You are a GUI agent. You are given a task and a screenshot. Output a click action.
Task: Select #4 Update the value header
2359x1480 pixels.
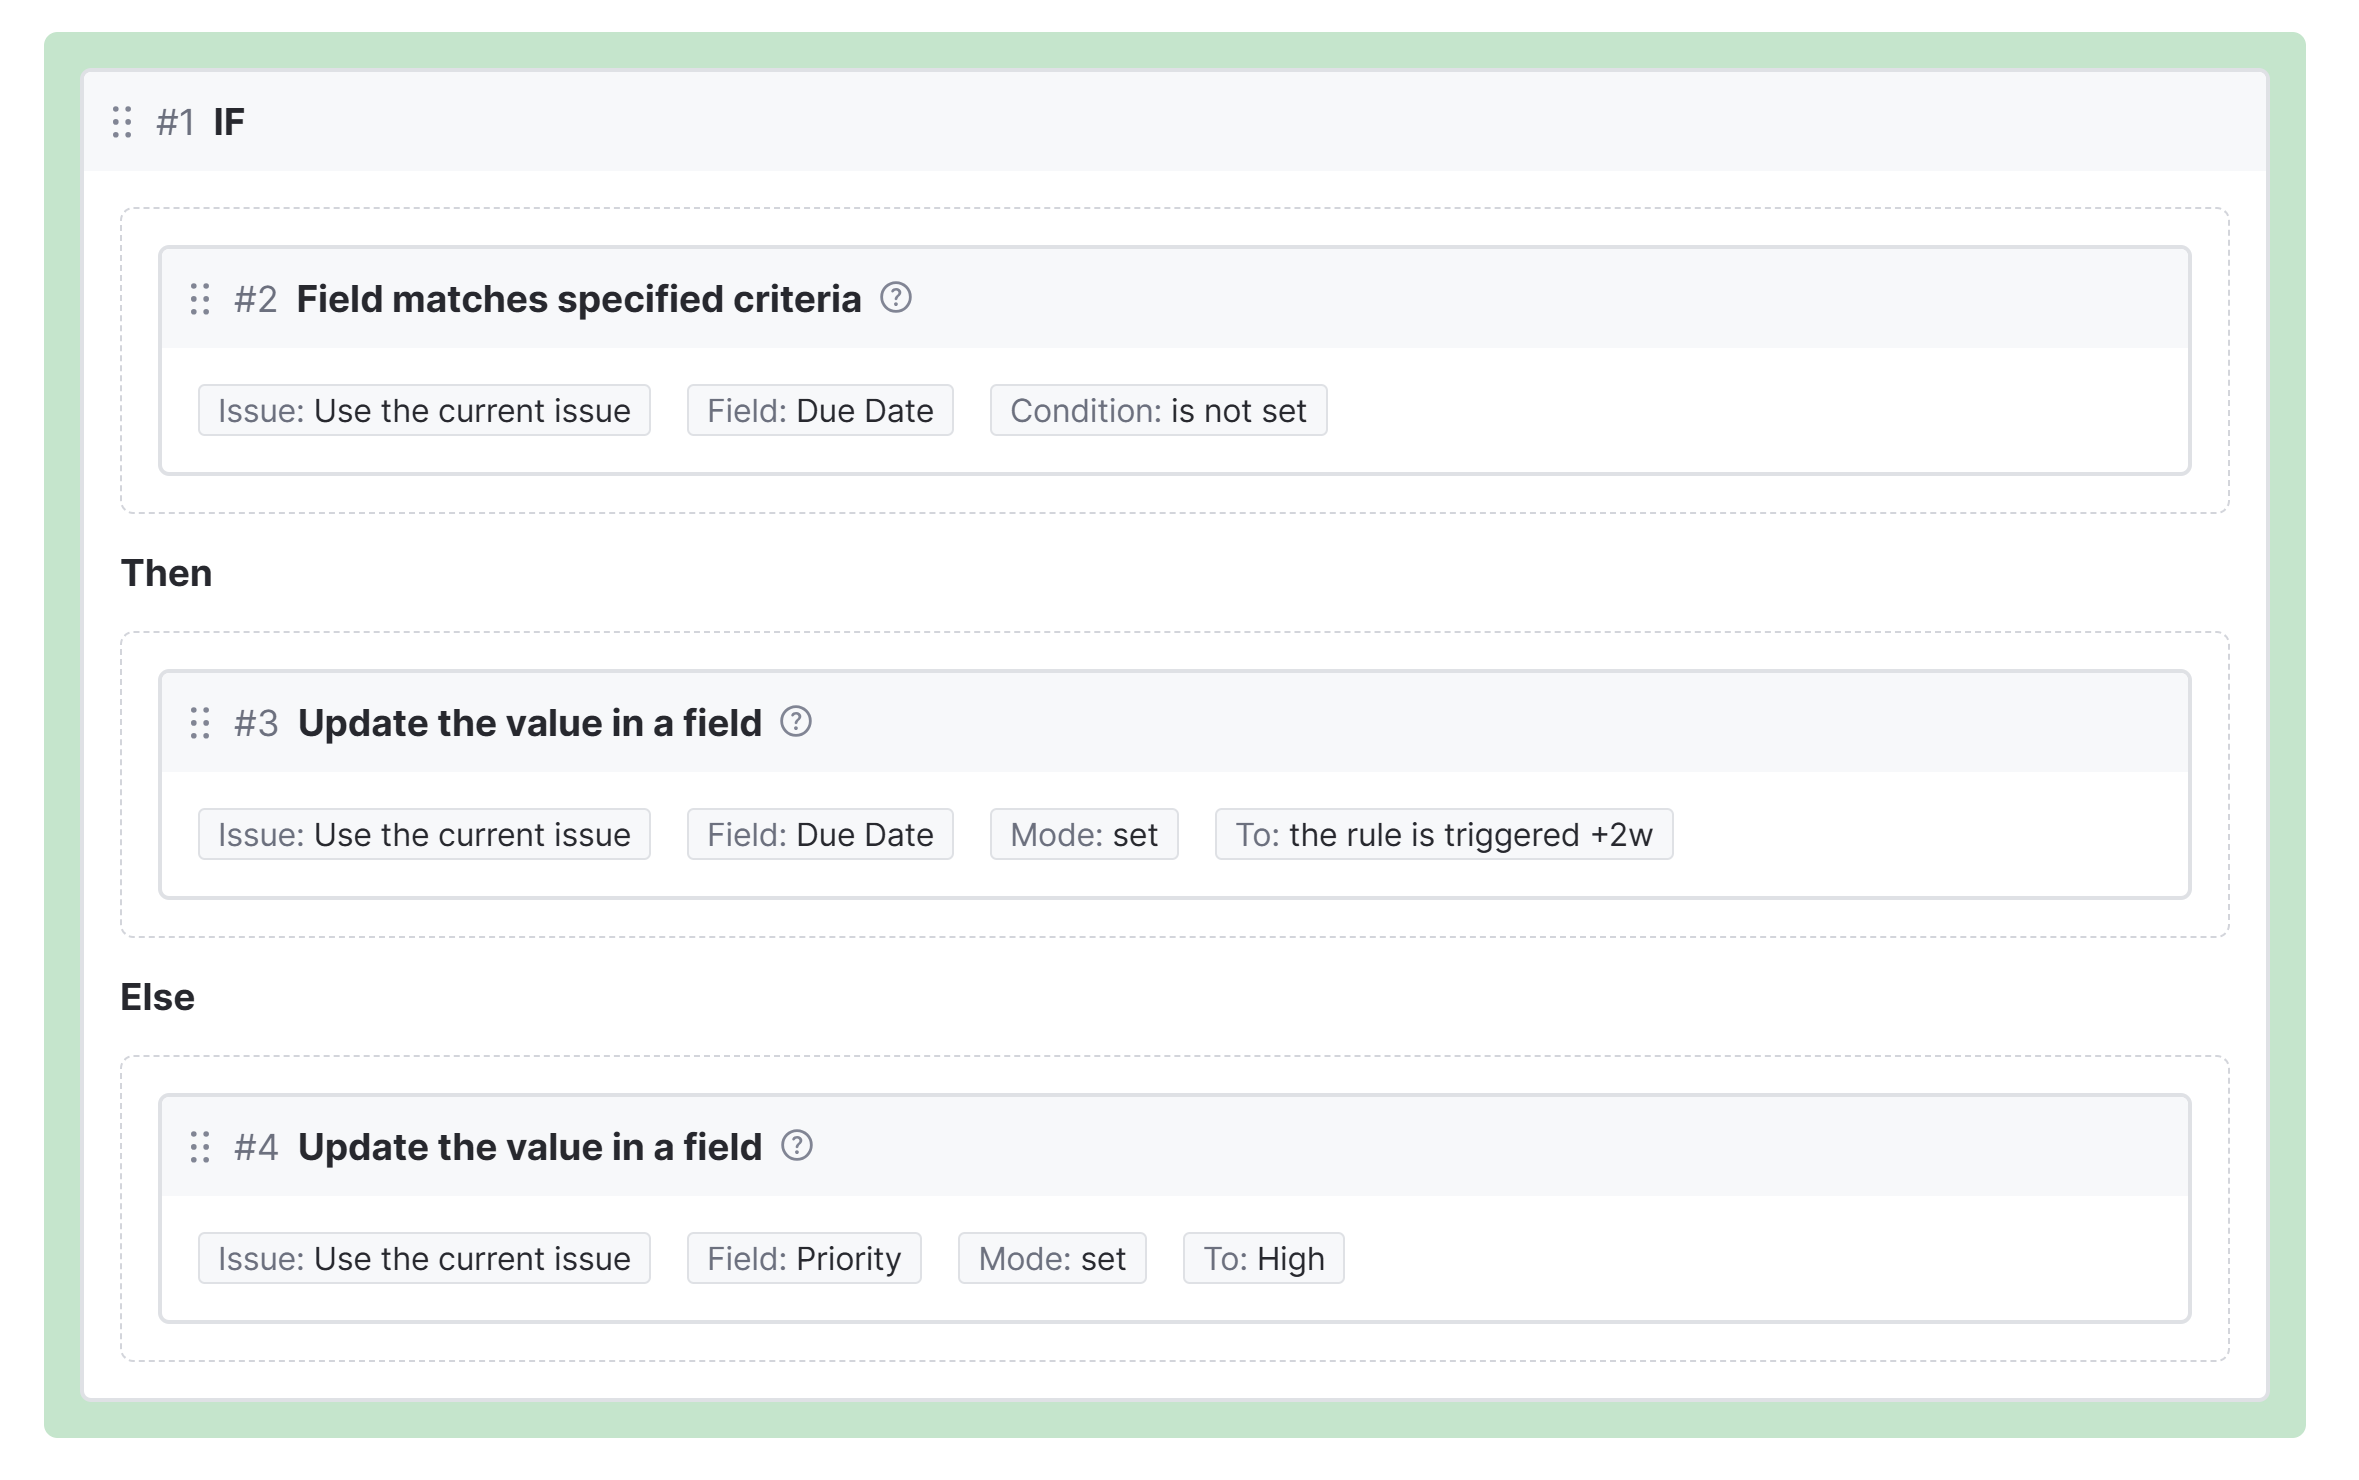click(529, 1147)
